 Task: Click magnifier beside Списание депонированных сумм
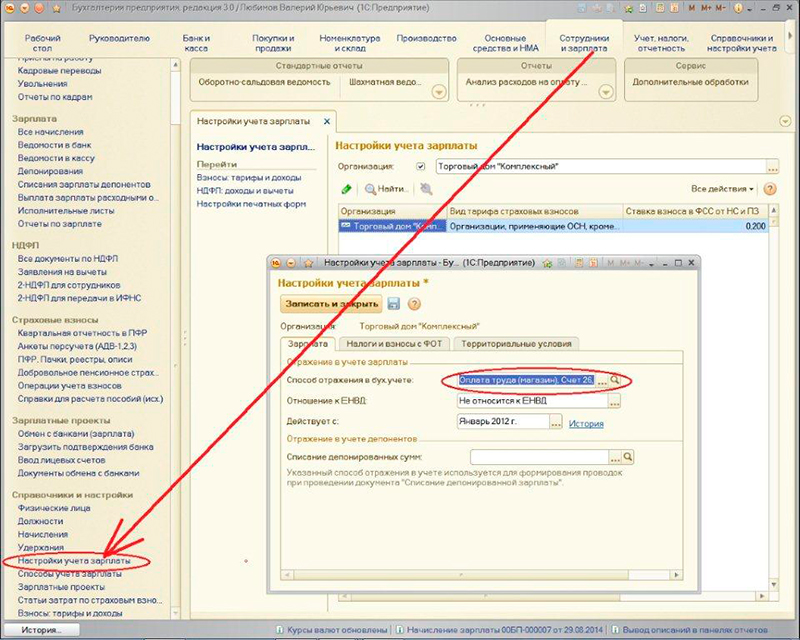[x=628, y=456]
